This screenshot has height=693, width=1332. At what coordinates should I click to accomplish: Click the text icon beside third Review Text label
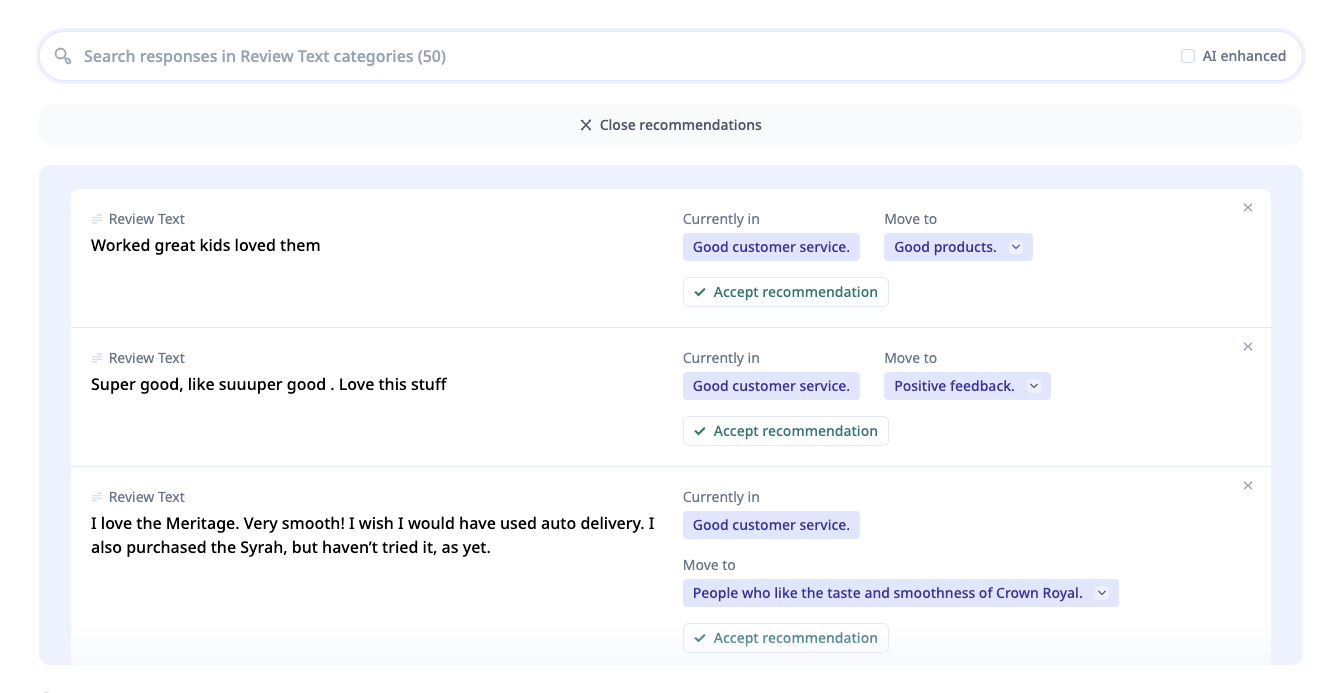click(x=97, y=497)
